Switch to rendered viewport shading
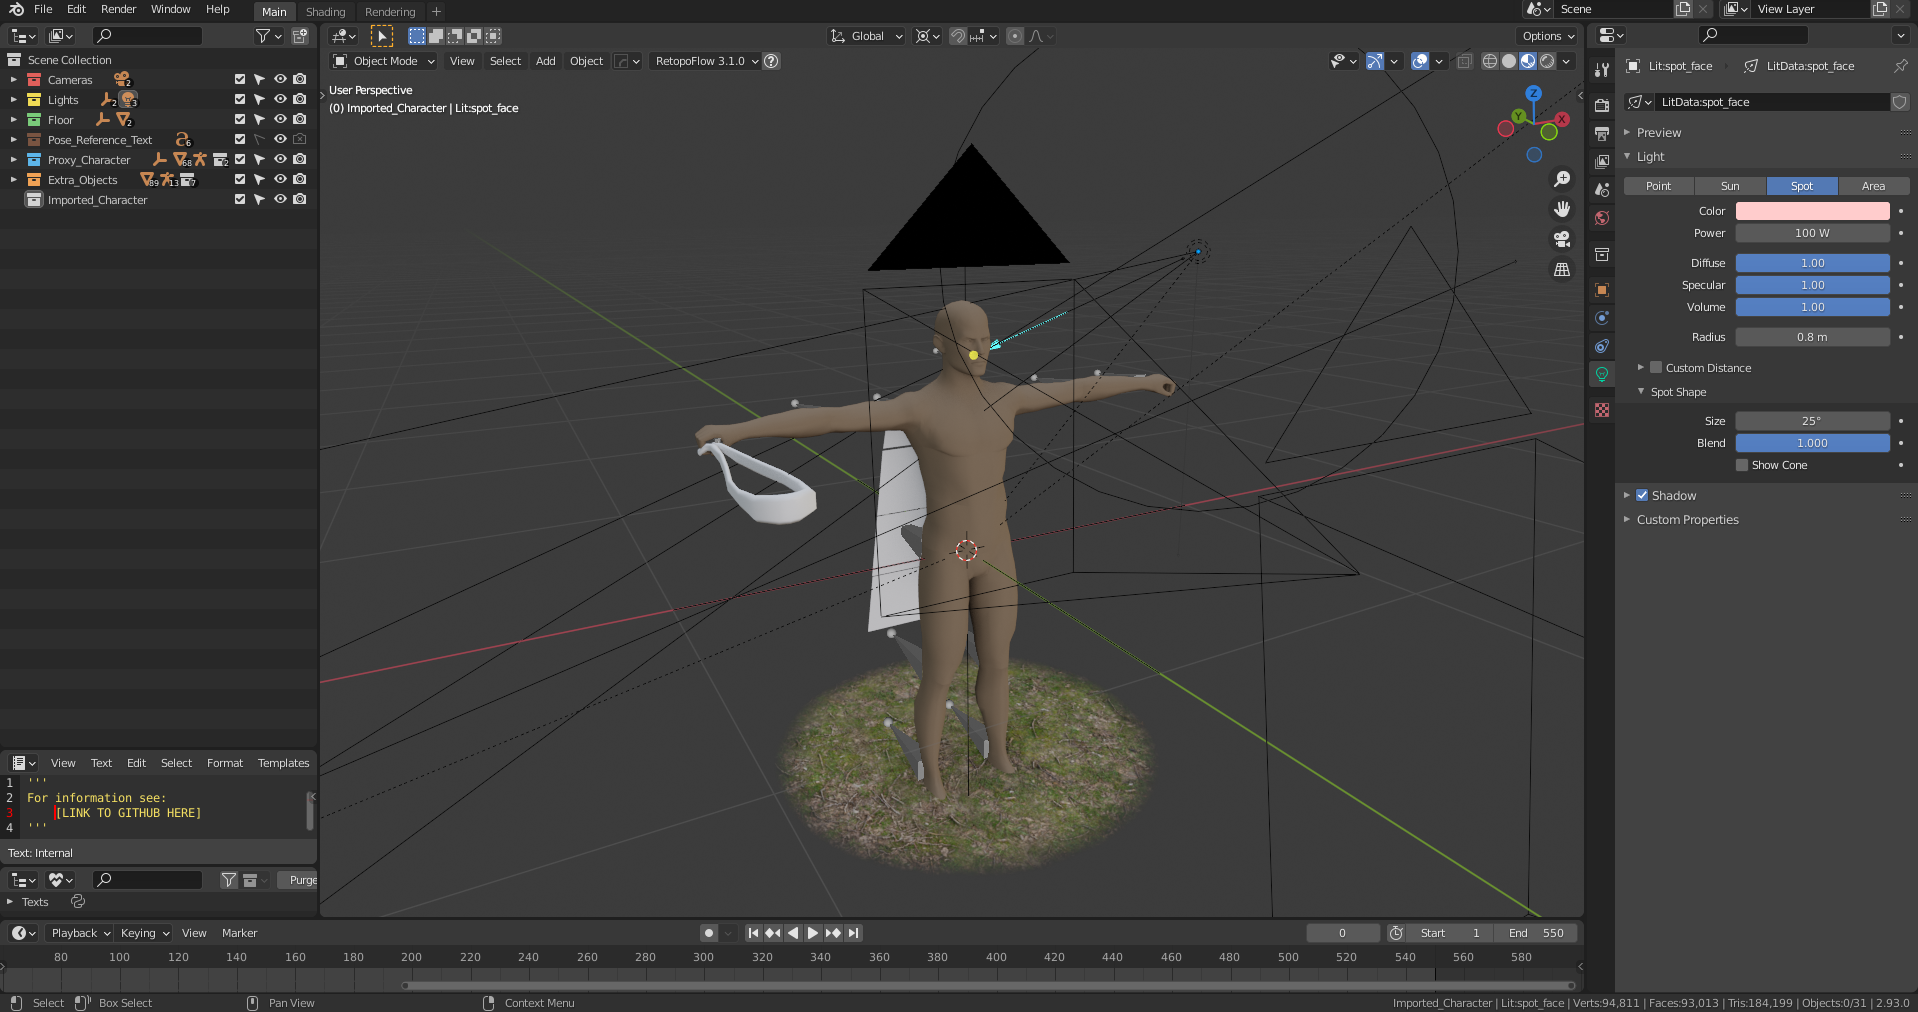 [1547, 61]
